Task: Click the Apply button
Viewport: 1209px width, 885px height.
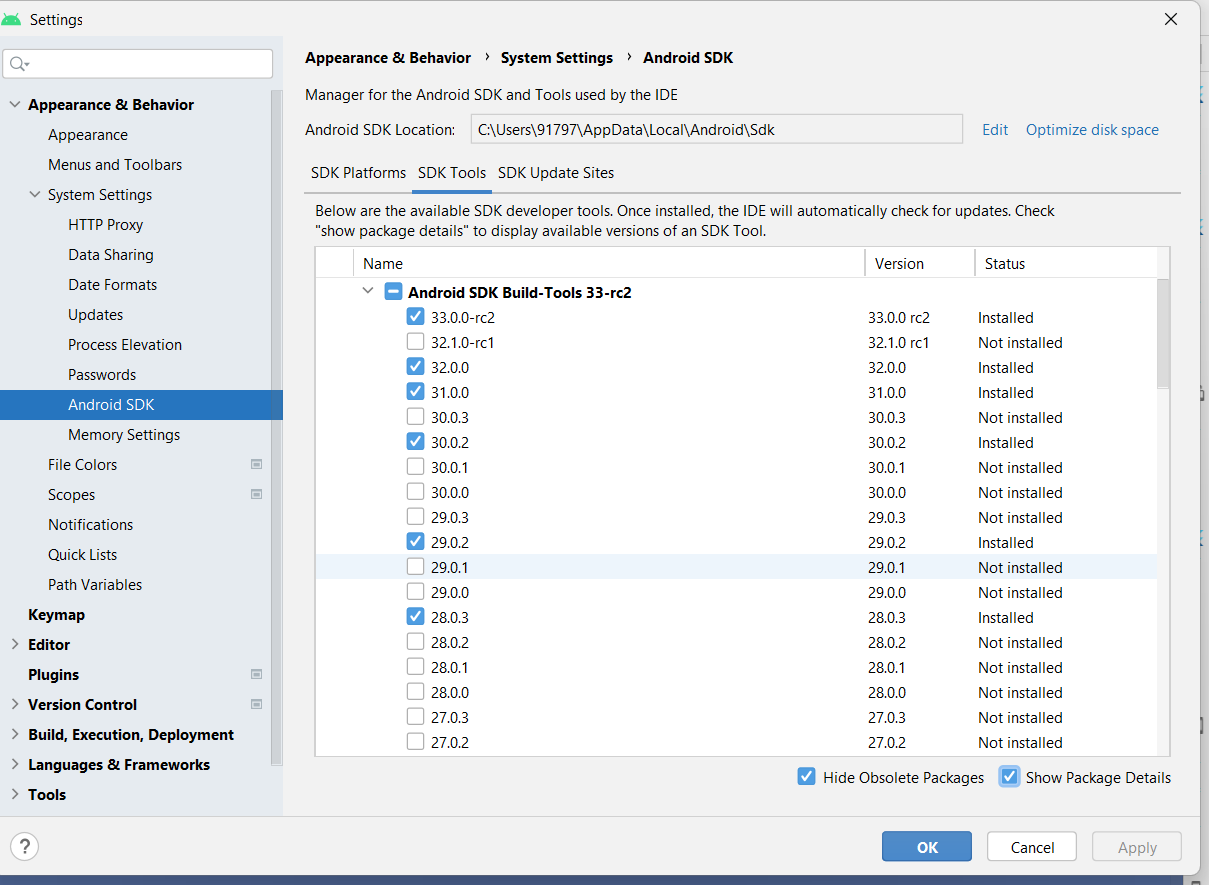Action: (1137, 846)
